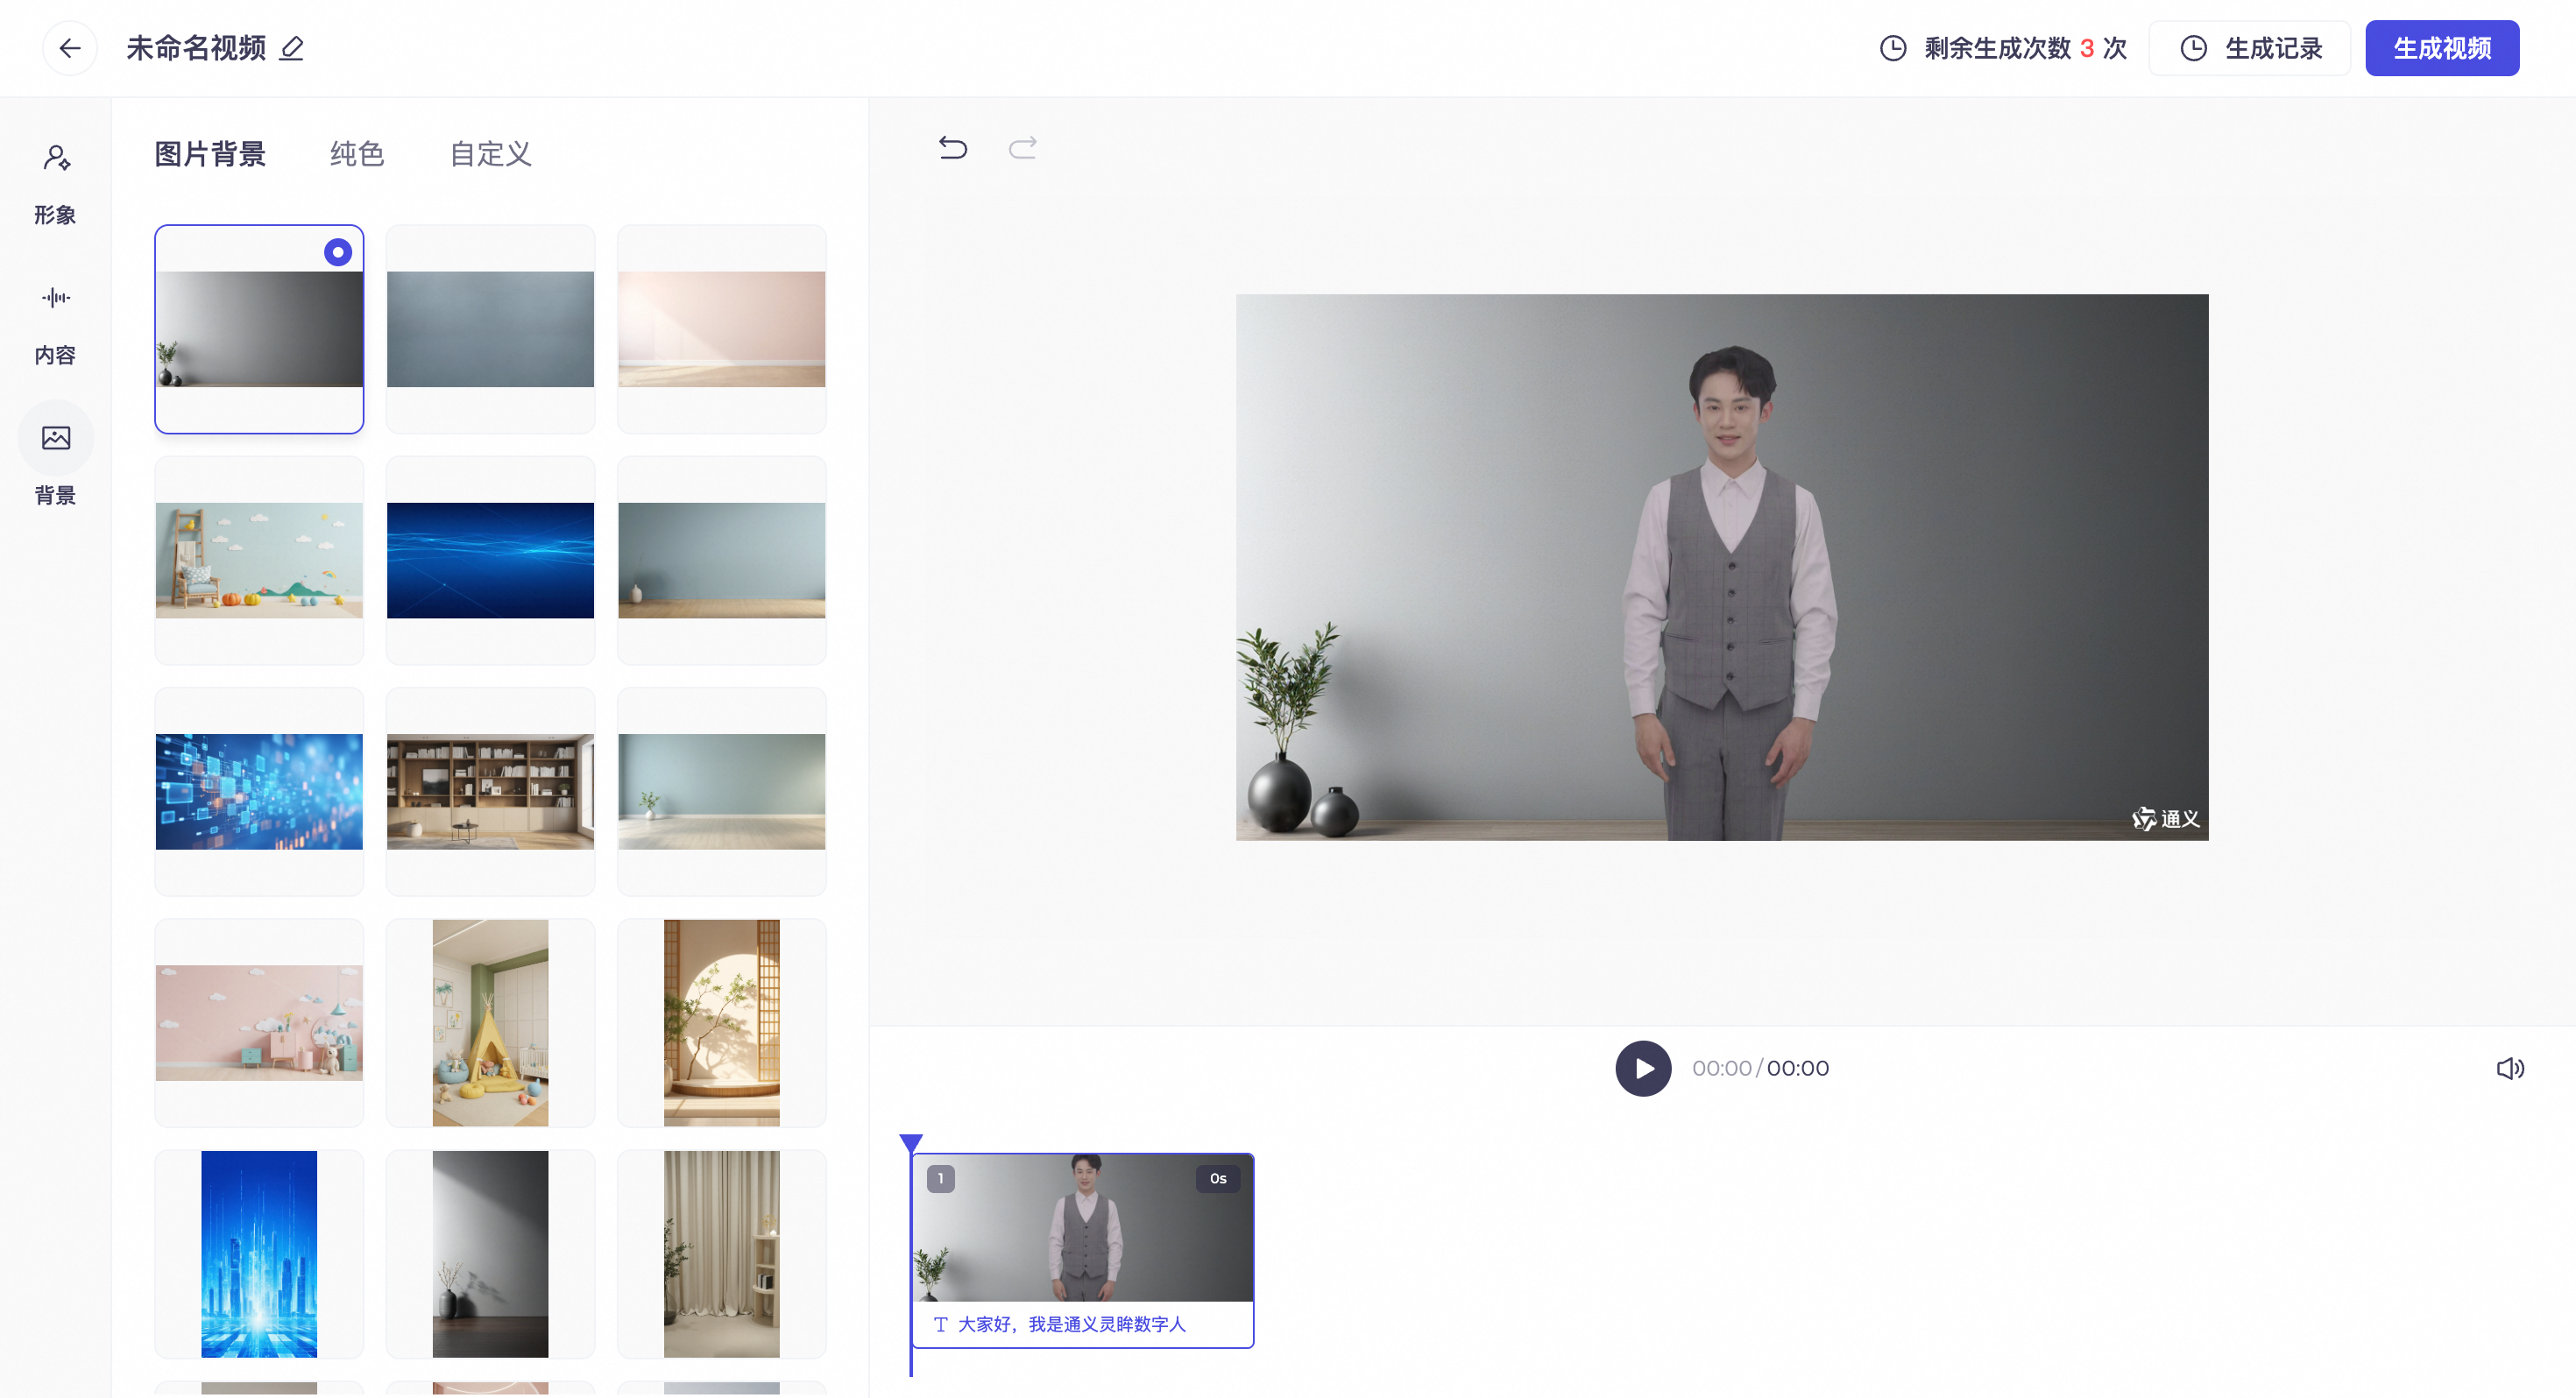Choose the bookshelf room background
The image size is (2576, 1398).
[490, 791]
